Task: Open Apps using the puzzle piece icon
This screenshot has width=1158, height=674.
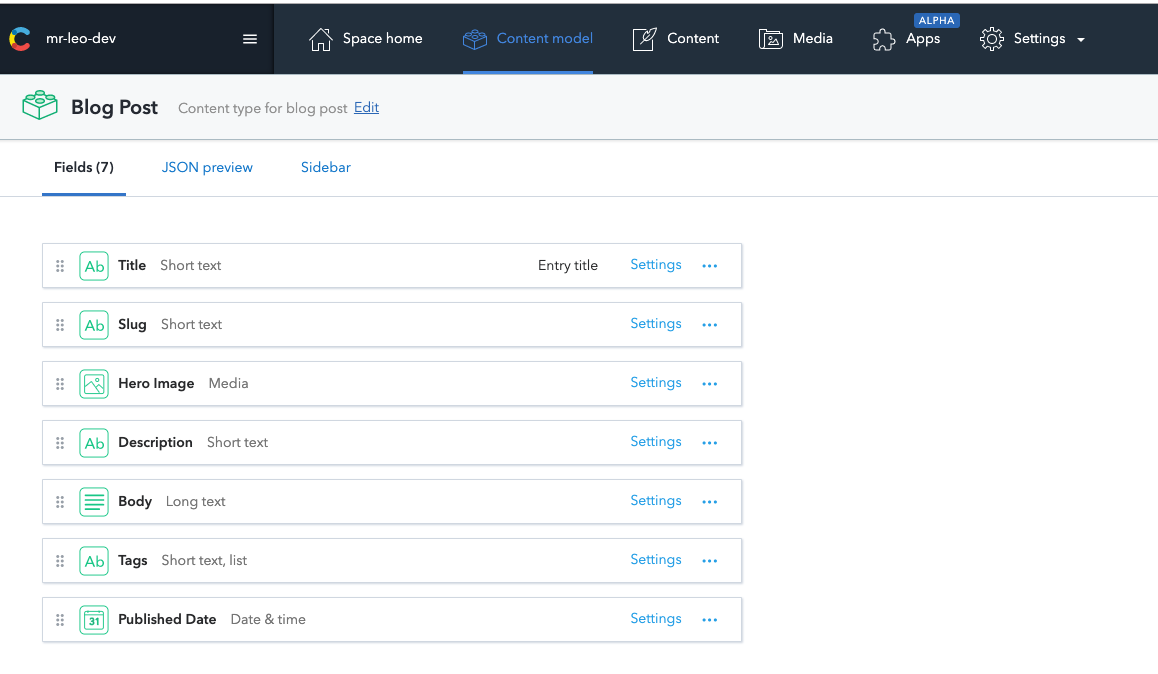Action: (884, 41)
